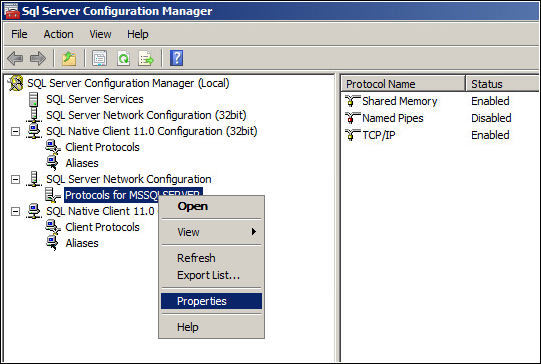Click the SQL Native Client 11.0 Configuration (32bit) icon
This screenshot has height=364, width=541.
click(x=34, y=131)
